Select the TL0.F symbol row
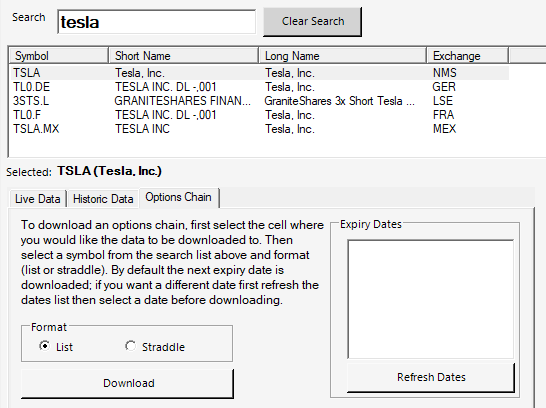The image size is (546, 408). [259, 115]
